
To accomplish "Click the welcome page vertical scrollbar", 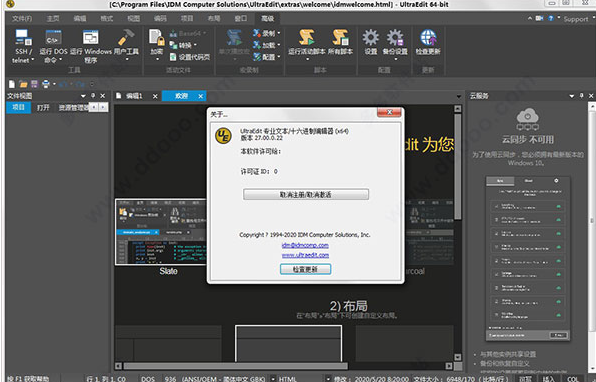I will (x=458, y=166).
